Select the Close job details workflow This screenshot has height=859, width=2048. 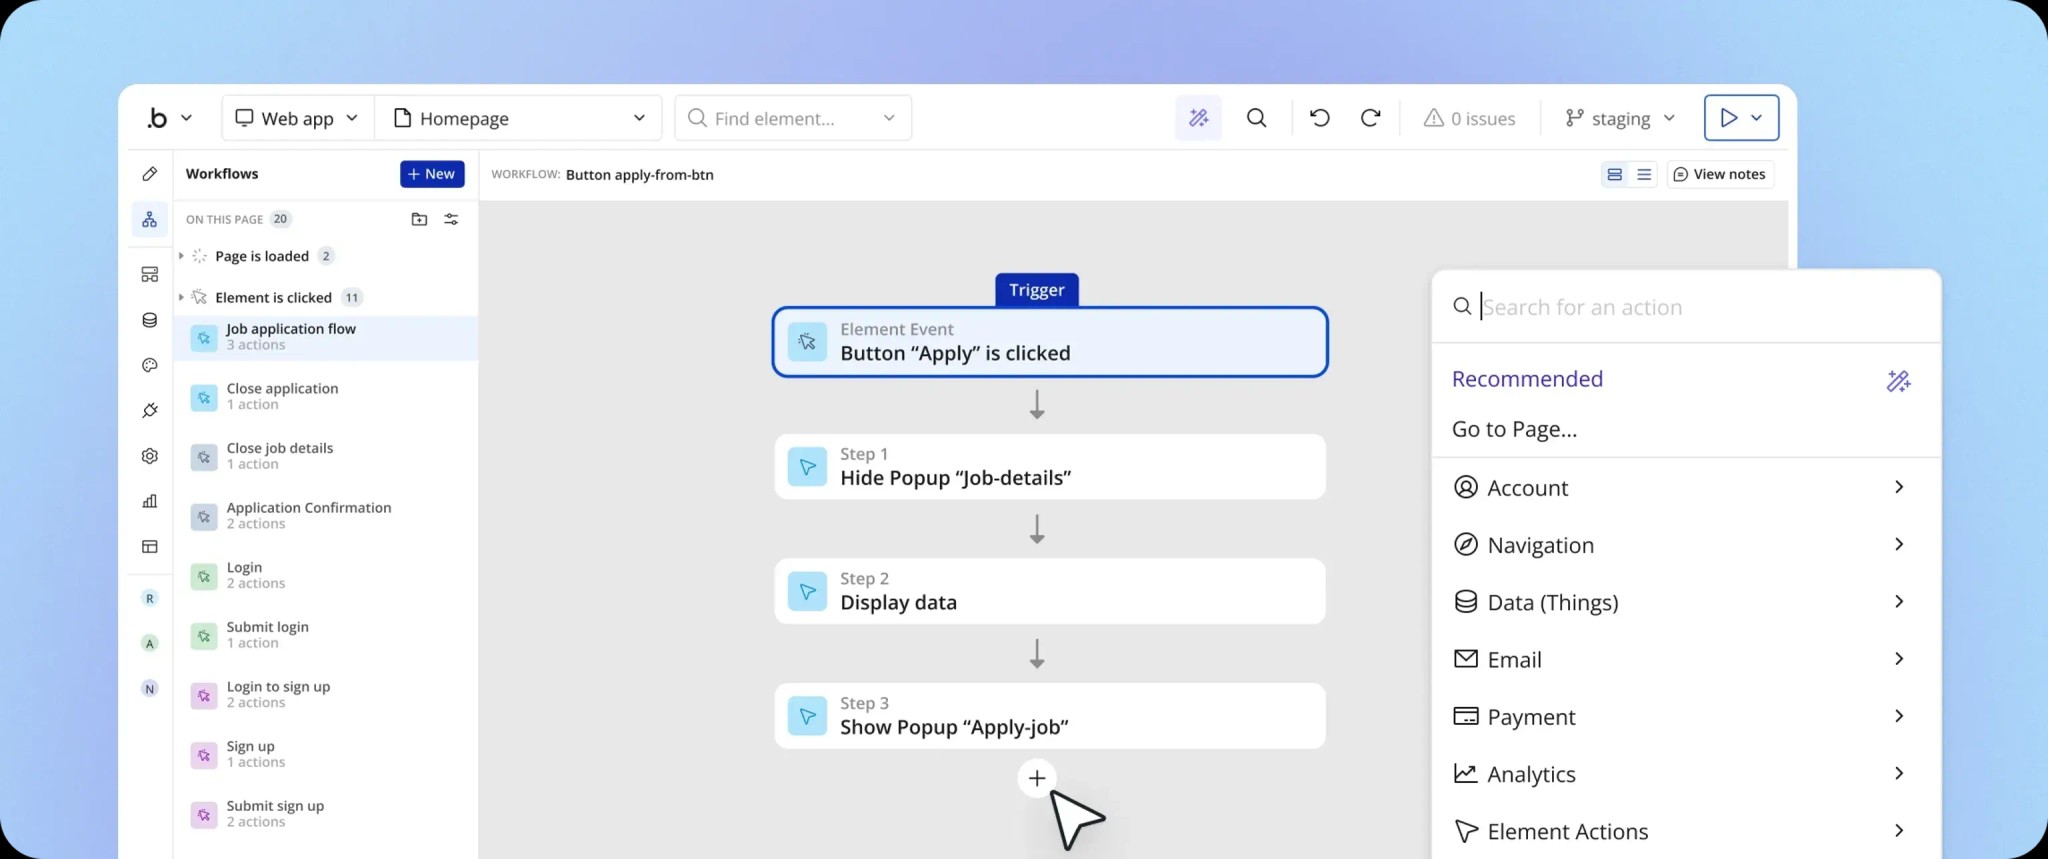(x=326, y=456)
